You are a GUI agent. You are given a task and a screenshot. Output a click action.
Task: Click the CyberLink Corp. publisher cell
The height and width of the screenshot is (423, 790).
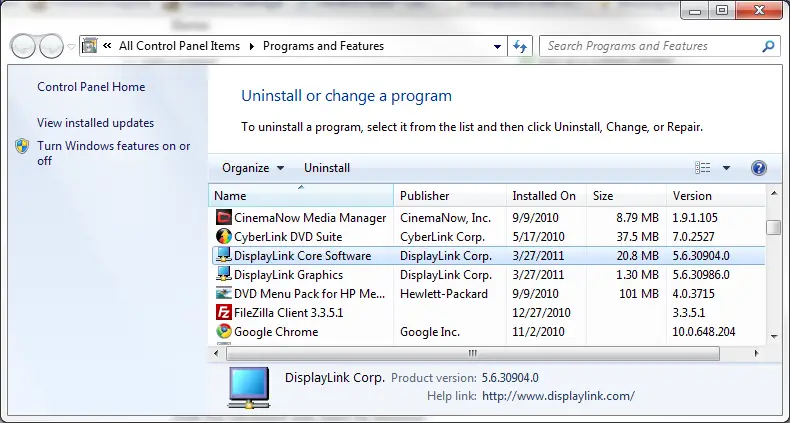[442, 237]
